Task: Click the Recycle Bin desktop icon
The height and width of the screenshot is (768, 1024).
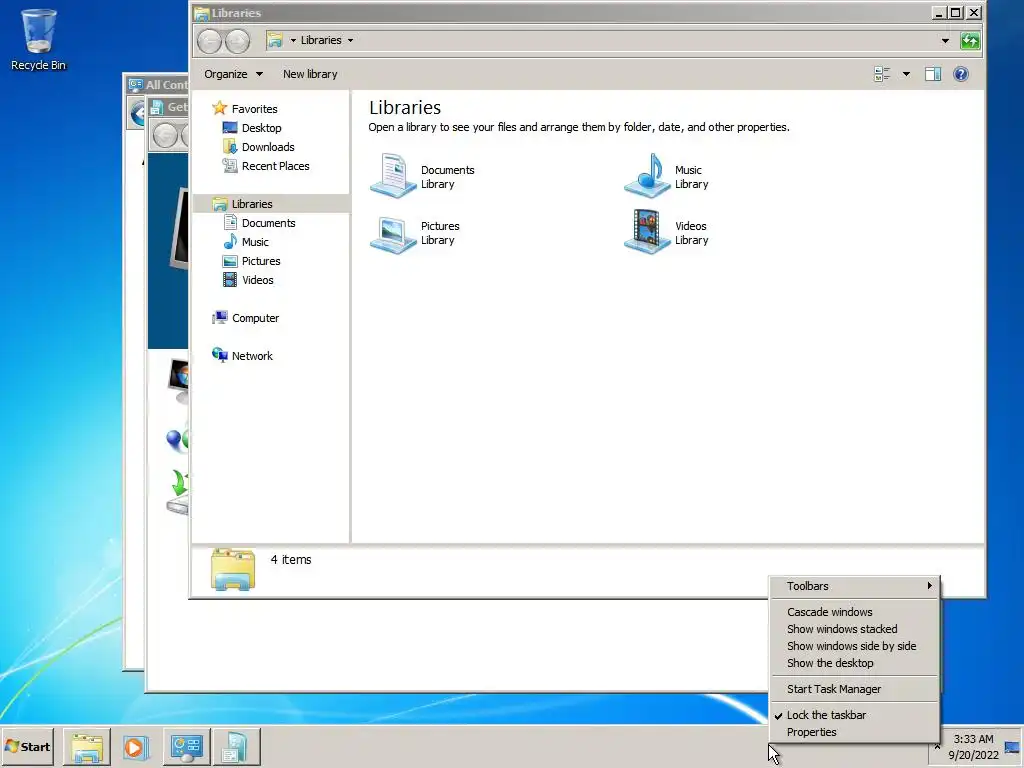Action: (x=38, y=39)
